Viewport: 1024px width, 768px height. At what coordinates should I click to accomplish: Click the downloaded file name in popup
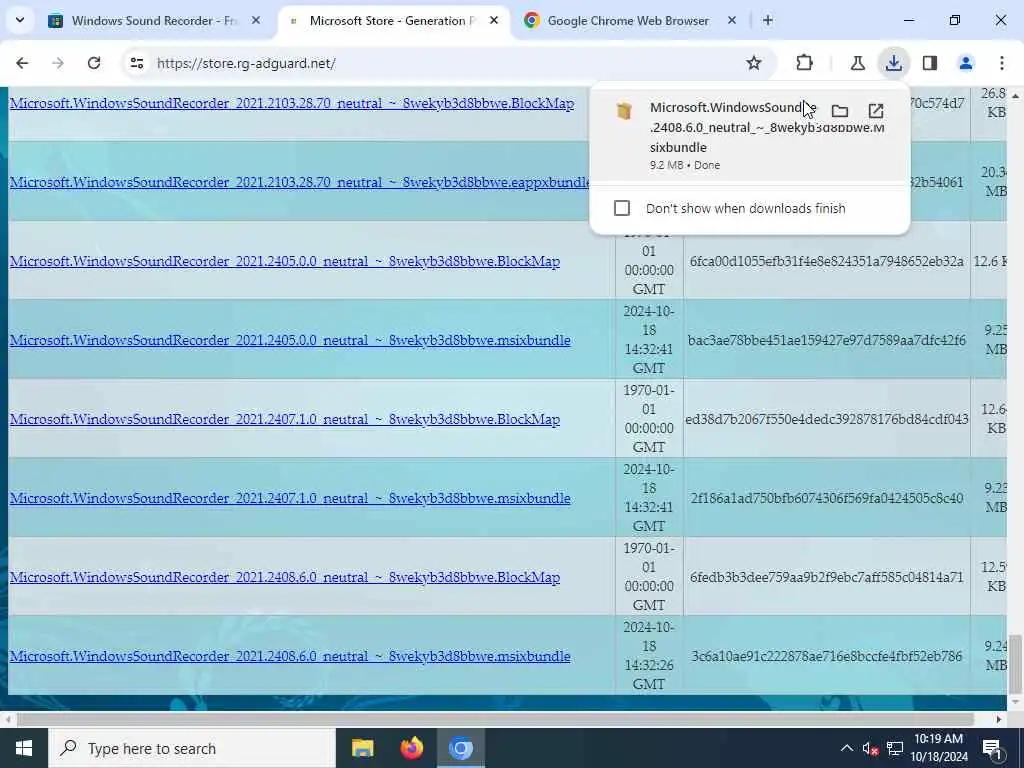point(767,127)
